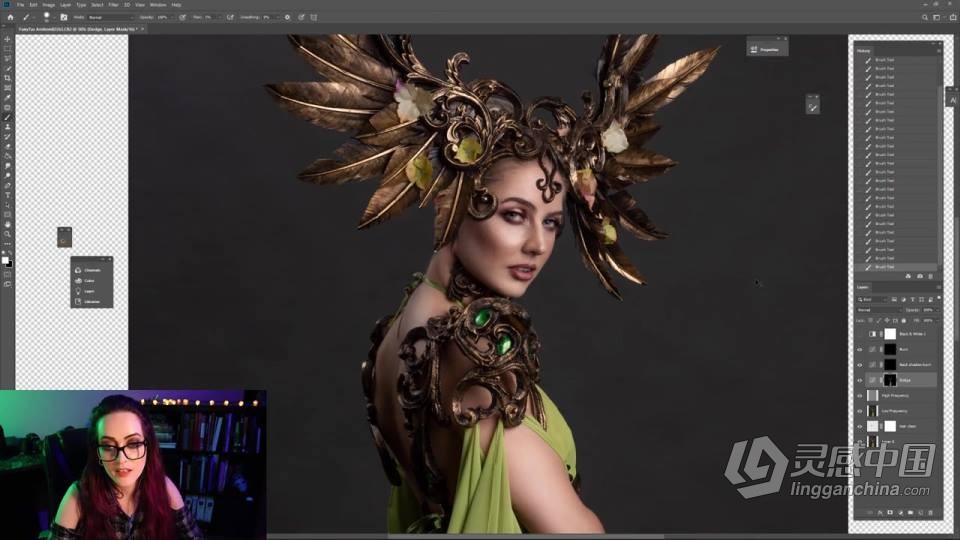Open brush settings panel icon

coord(64,17)
